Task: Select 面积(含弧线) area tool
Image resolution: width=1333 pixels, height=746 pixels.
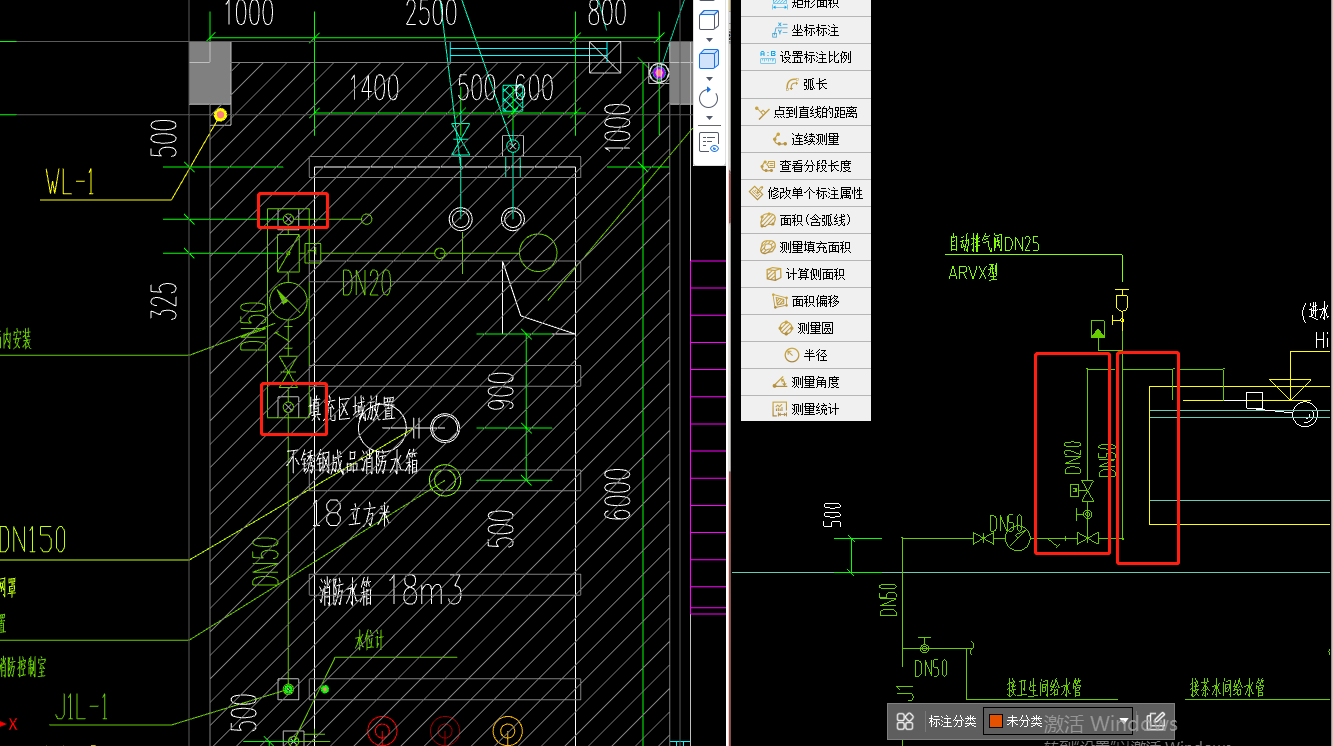Action: pos(805,220)
